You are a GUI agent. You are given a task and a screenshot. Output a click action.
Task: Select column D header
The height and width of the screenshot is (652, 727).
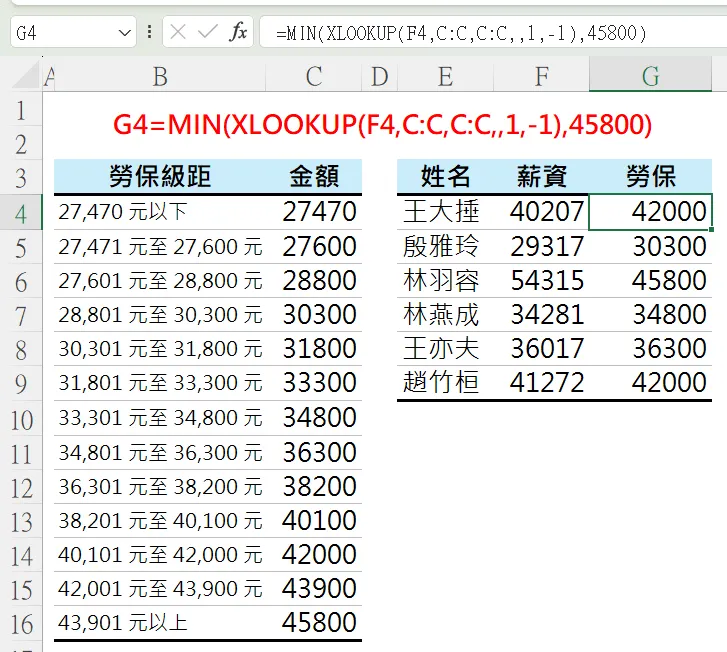click(379, 76)
